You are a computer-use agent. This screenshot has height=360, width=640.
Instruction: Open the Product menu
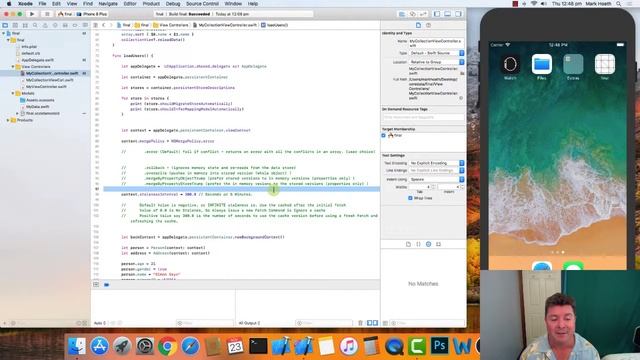click(x=151, y=4)
